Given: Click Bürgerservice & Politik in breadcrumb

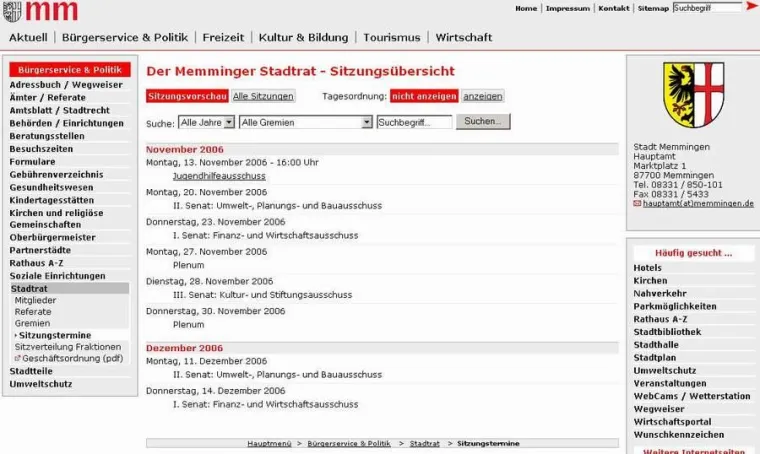Looking at the screenshot, I should point(349,443).
